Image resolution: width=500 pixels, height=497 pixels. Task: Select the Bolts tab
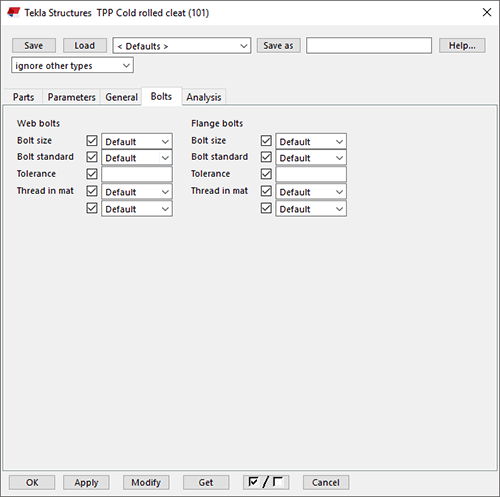pos(161,96)
